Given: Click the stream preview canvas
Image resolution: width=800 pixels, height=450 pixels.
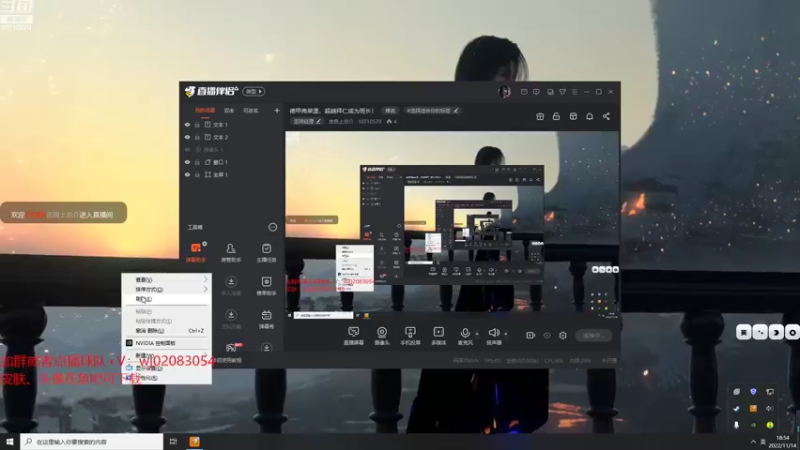Looking at the screenshot, I should point(452,226).
